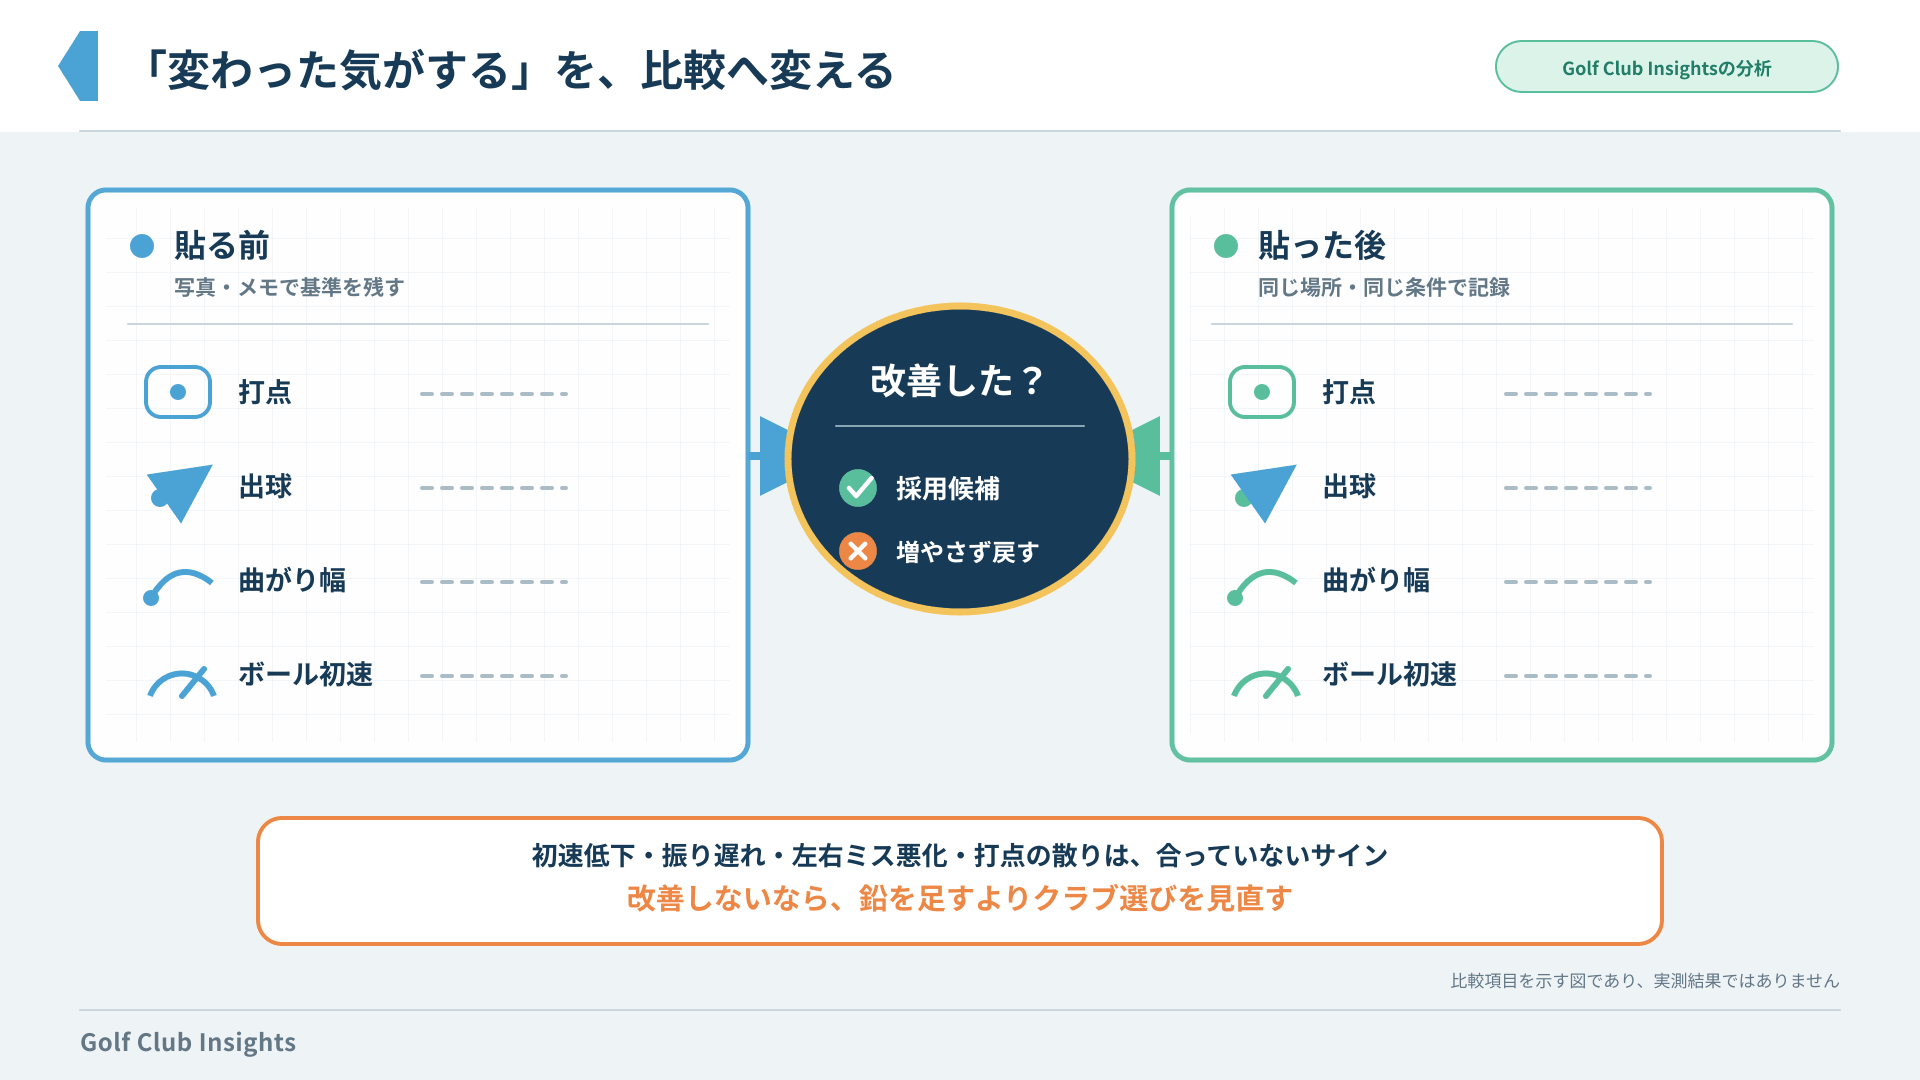This screenshot has height=1080, width=1920.
Task: Click the 打点 icon in the 貼る前 panel
Action: (178, 392)
